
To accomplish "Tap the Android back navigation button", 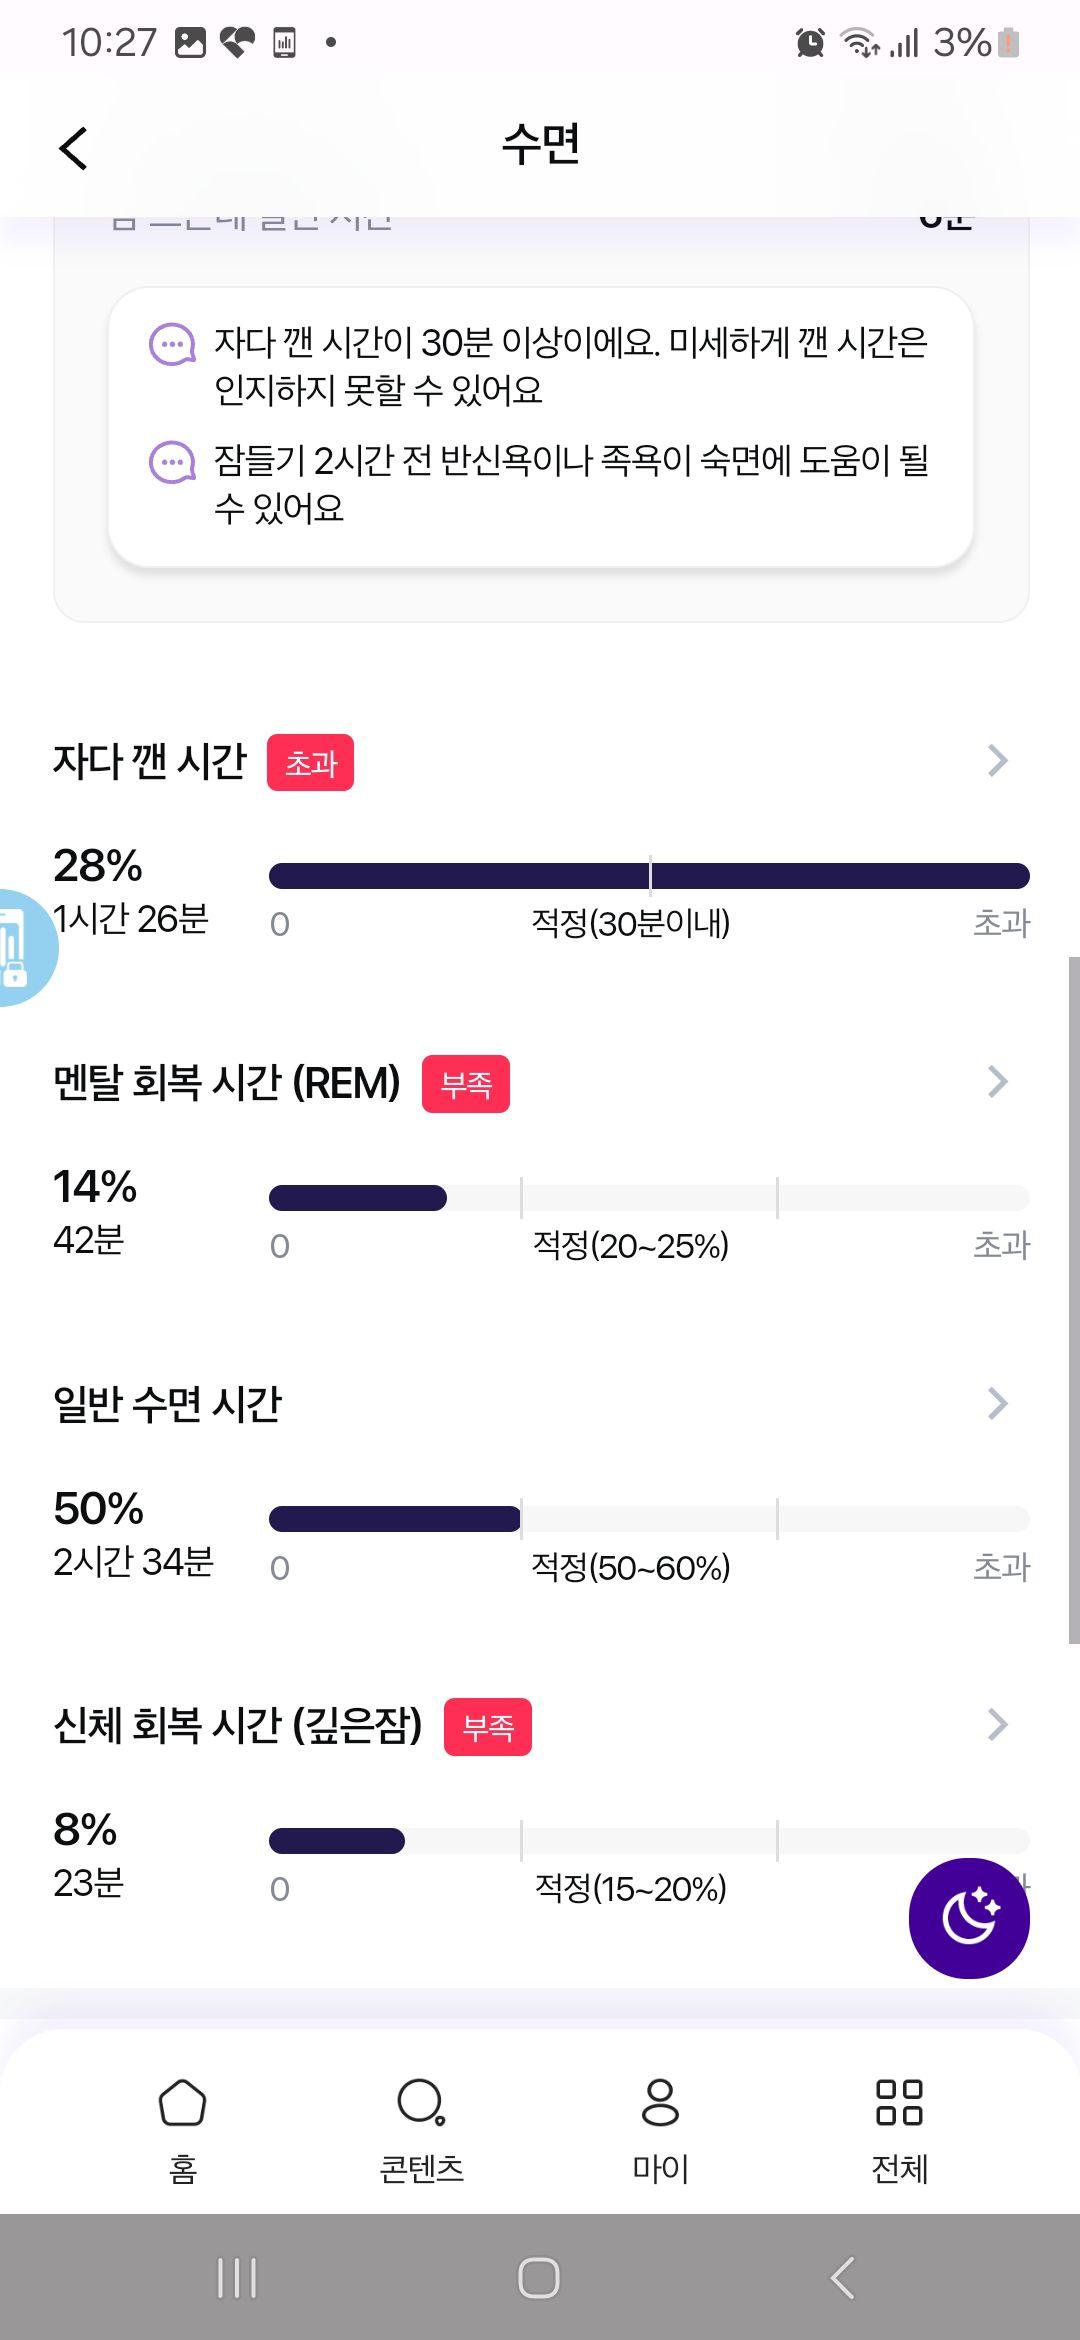I will [843, 2277].
